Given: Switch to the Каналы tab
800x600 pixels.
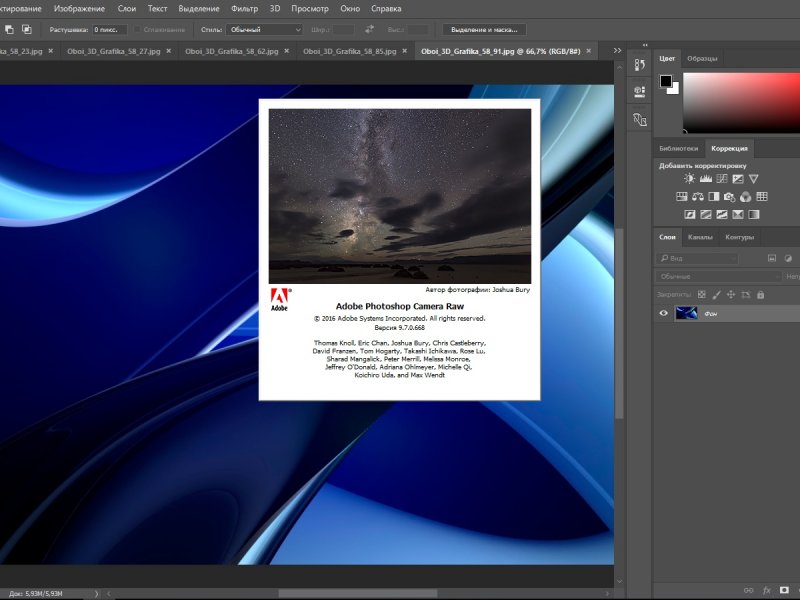Looking at the screenshot, I should (700, 237).
